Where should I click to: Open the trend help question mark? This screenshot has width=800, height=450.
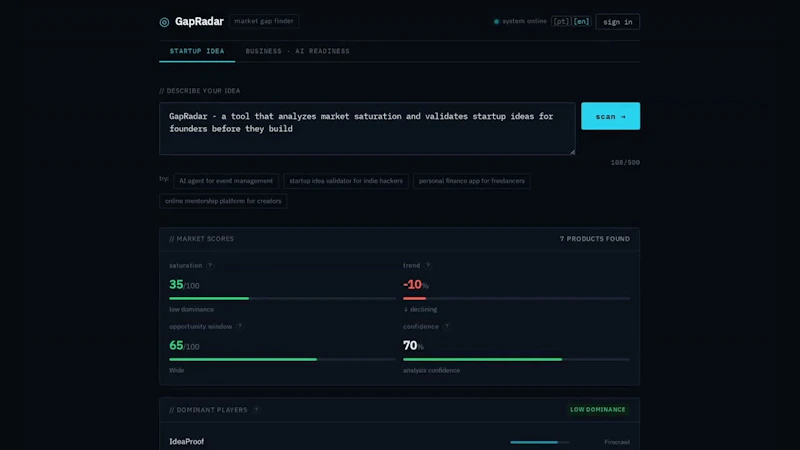coord(428,265)
